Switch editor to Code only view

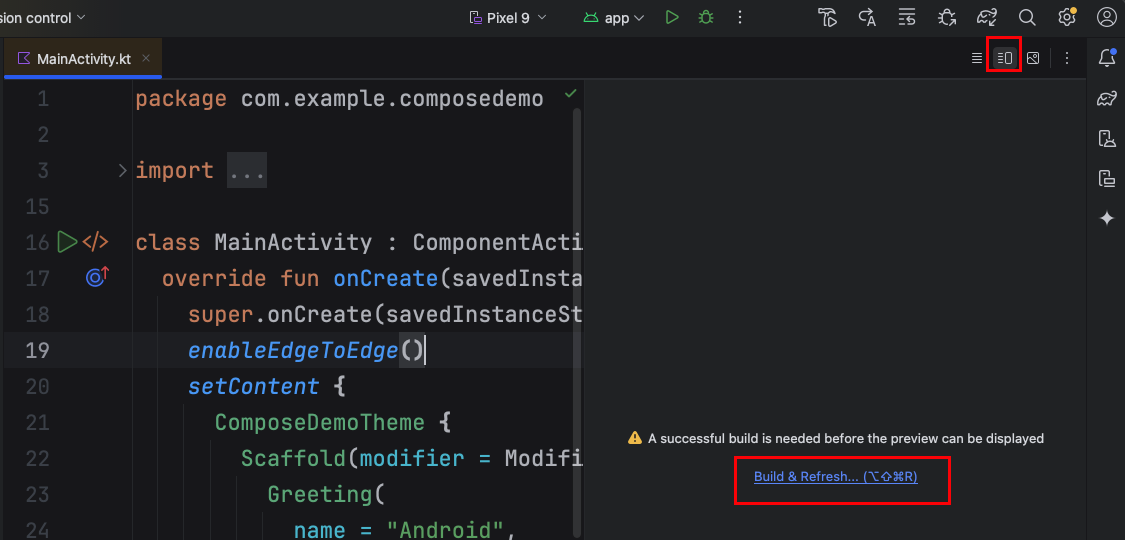click(x=977, y=59)
